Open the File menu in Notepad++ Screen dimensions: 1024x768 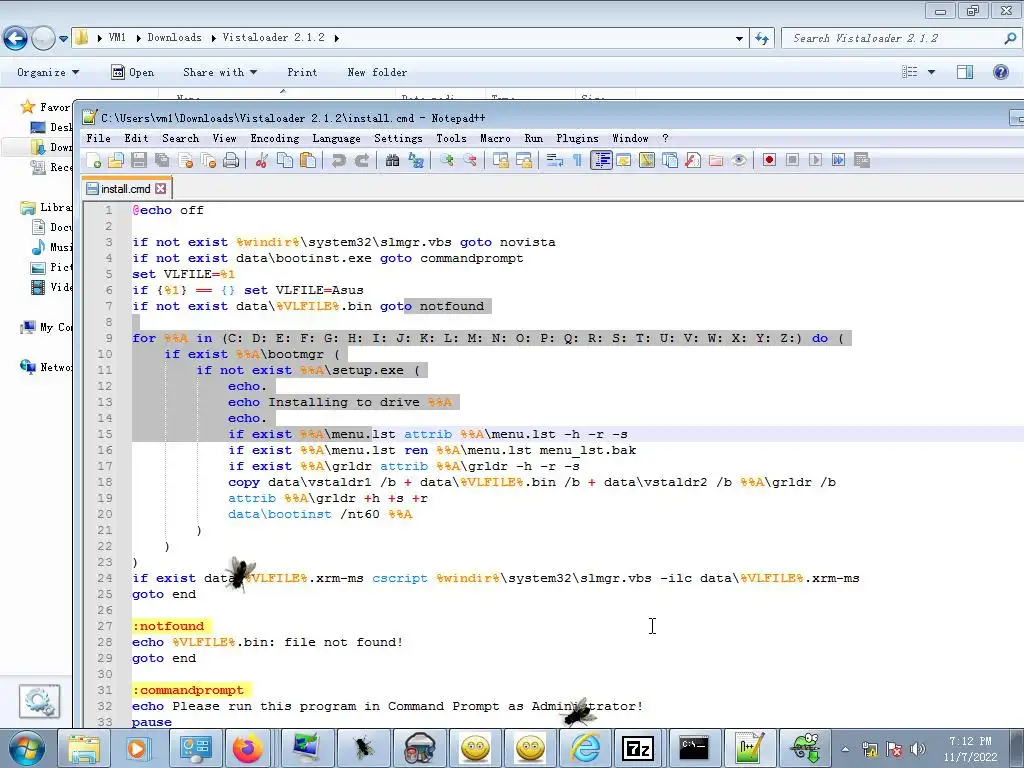pos(99,138)
